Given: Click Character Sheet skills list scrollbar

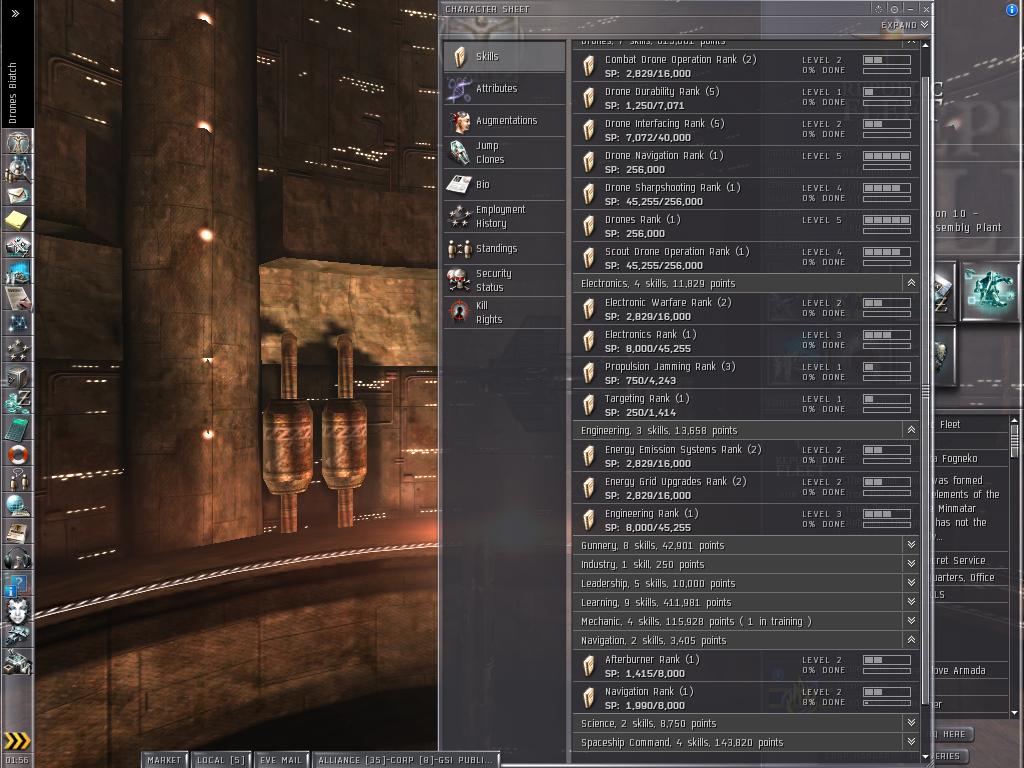Looking at the screenshot, I should coord(925,392).
